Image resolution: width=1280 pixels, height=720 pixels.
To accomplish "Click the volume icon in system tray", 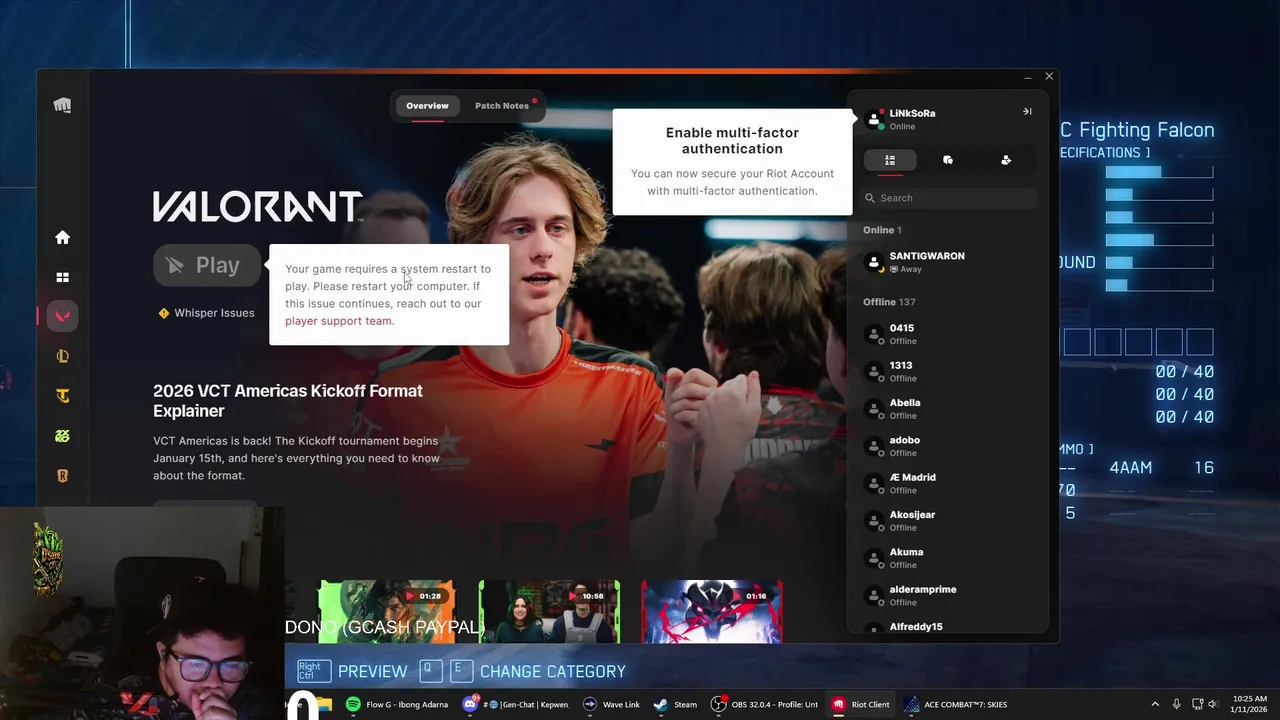I will 1213,704.
